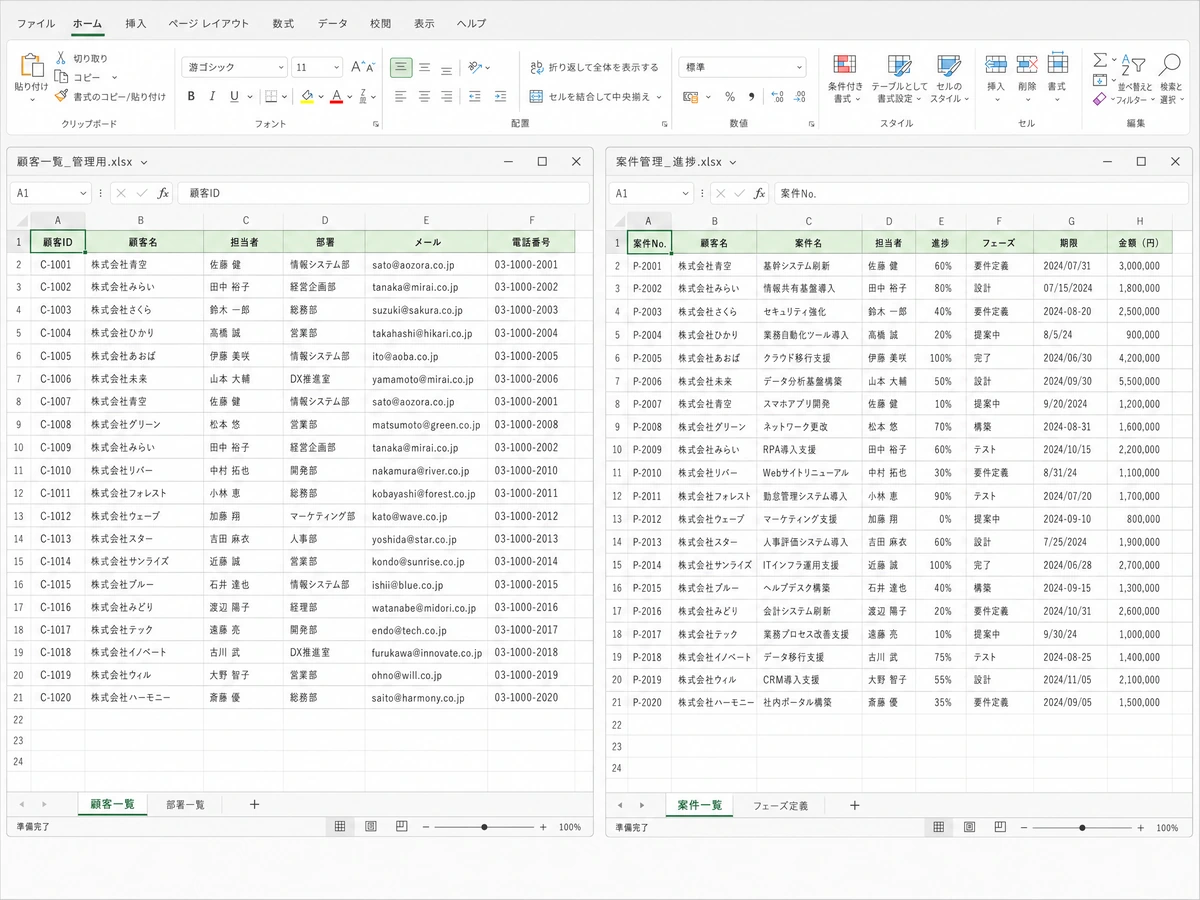Open Conditional Formatting (条件付き書式)
1200x900 pixels.
[845, 79]
